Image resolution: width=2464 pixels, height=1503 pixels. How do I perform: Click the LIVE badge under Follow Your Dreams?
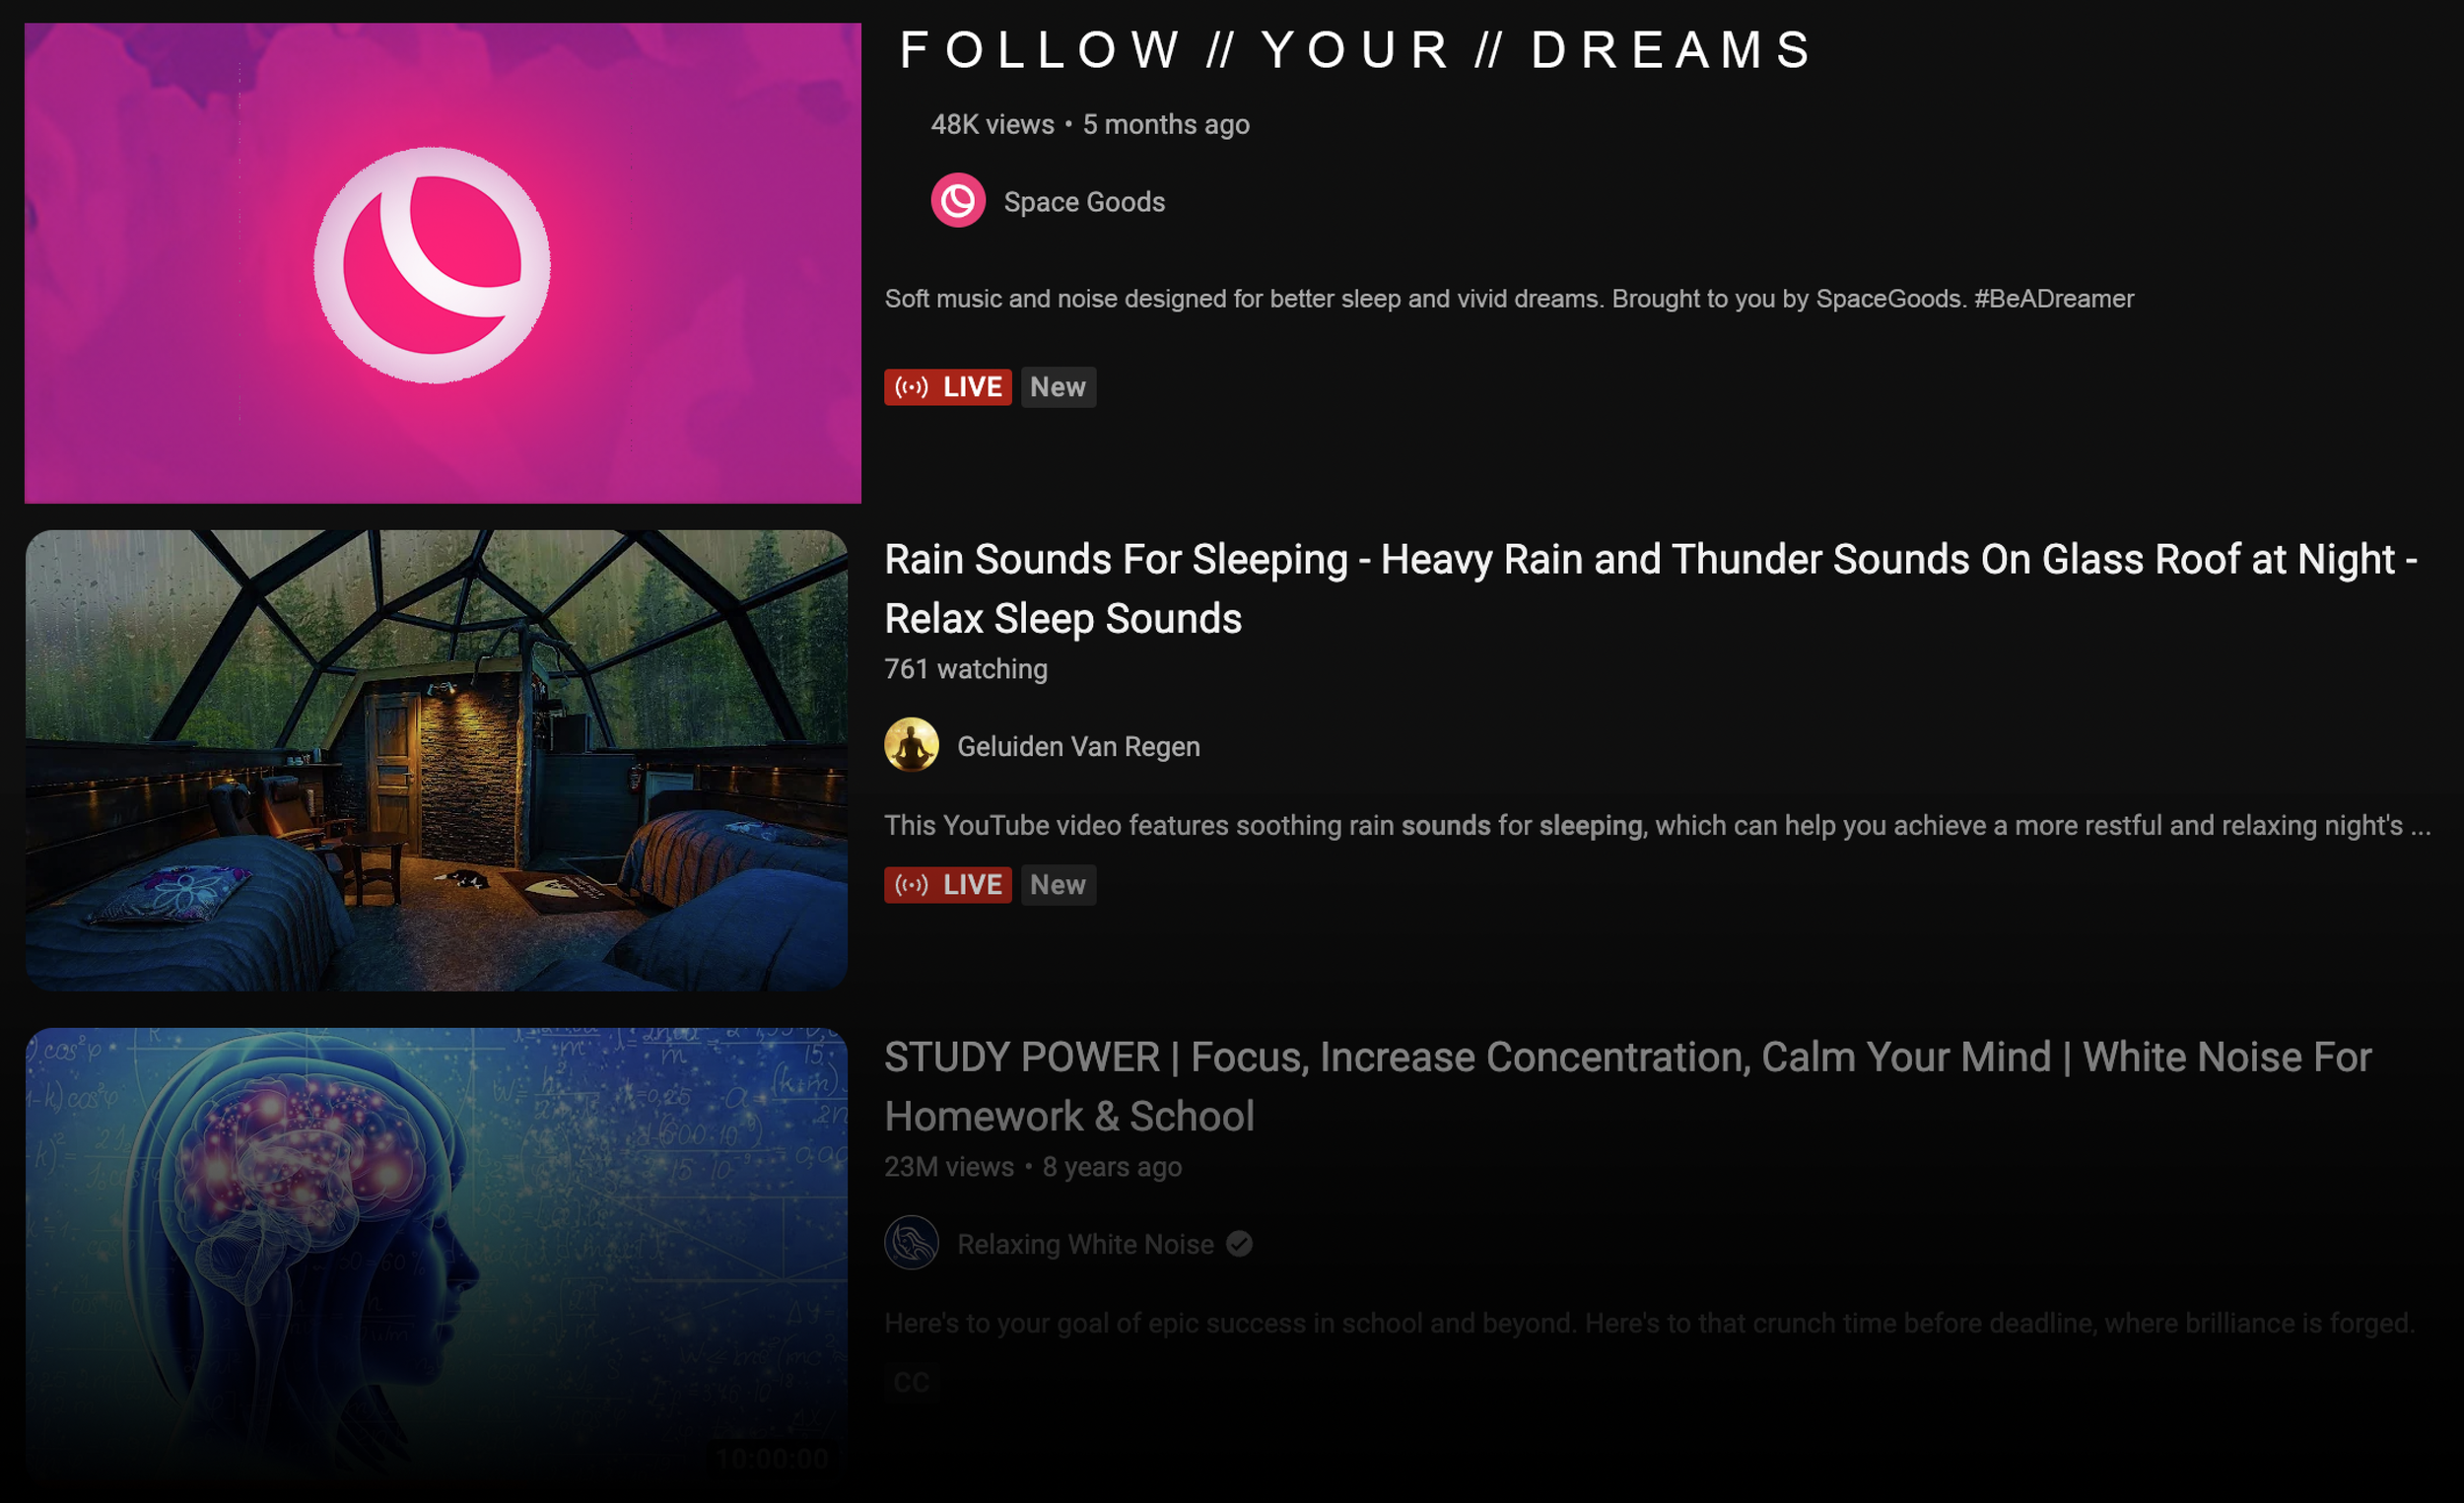(x=948, y=387)
